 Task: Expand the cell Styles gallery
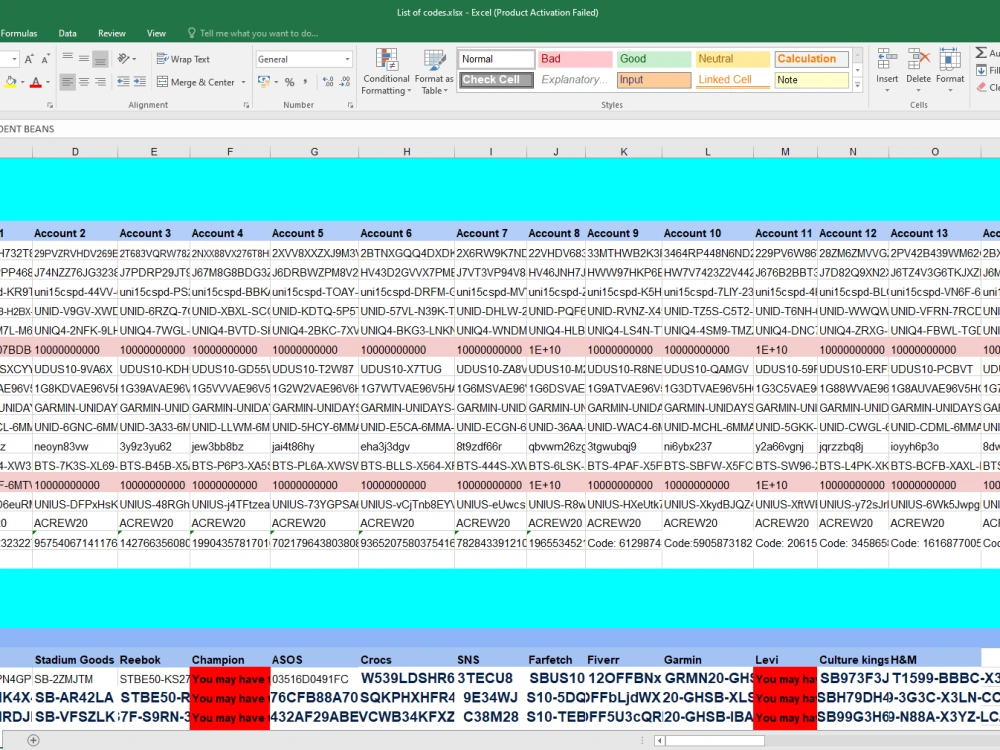point(858,84)
